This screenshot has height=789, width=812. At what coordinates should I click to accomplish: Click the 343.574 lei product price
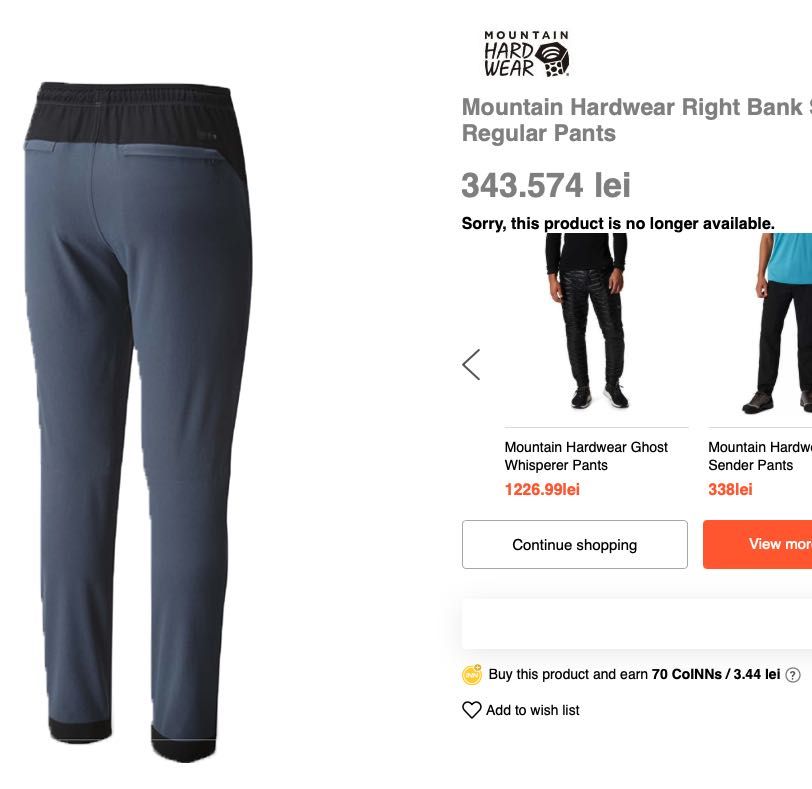(546, 185)
